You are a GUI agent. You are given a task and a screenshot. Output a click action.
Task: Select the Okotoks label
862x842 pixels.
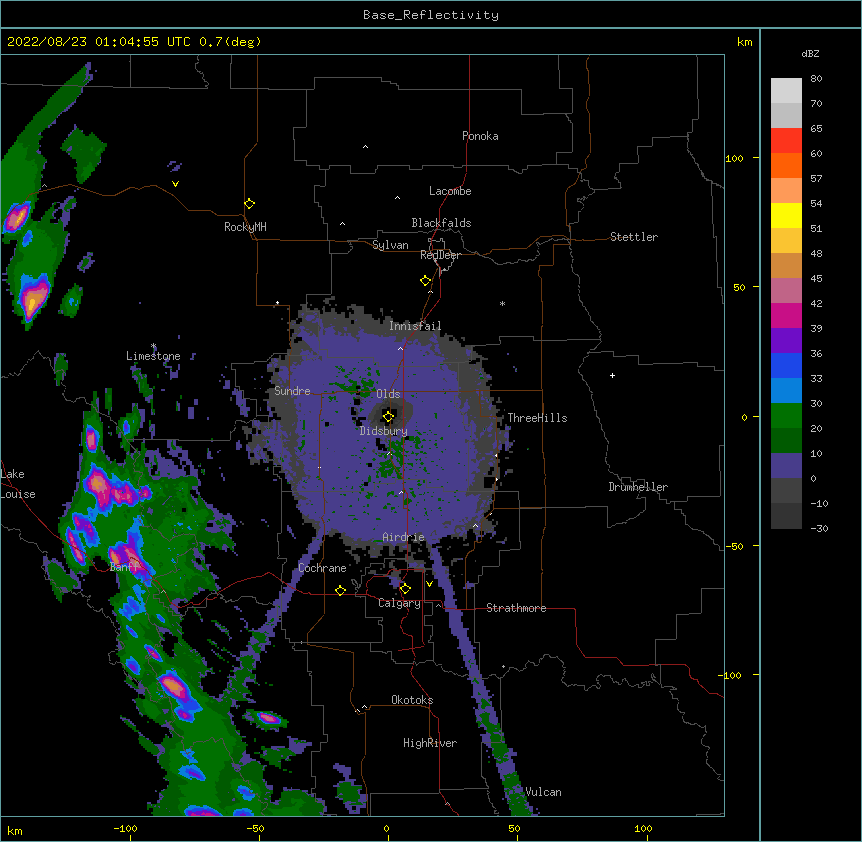[412, 700]
